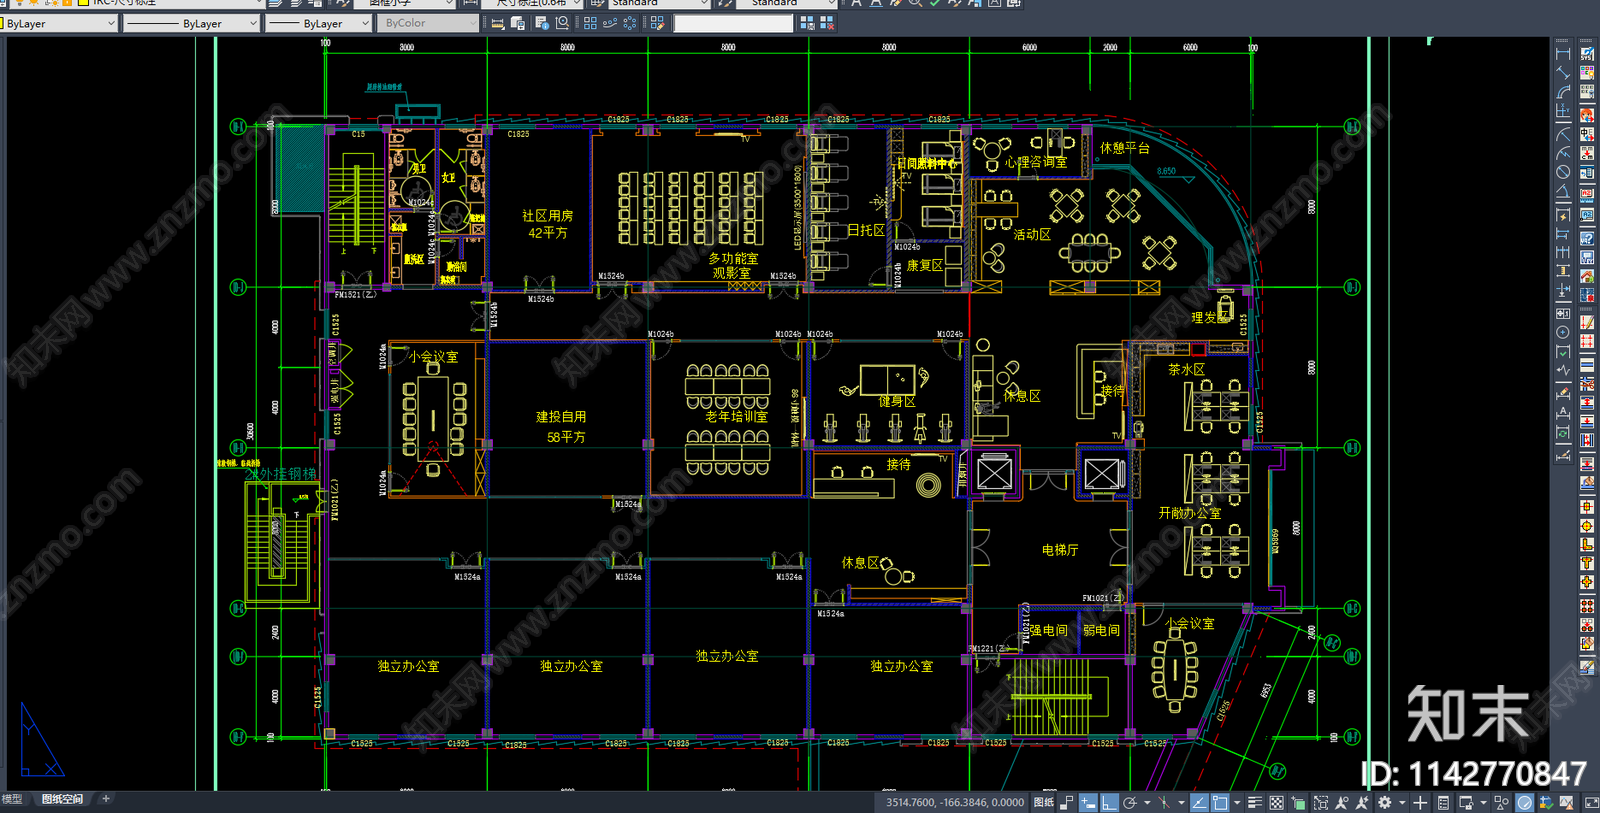The width and height of the screenshot is (1600, 813).
Task: Open the ByLayer linetype dropdown
Action: tap(192, 23)
